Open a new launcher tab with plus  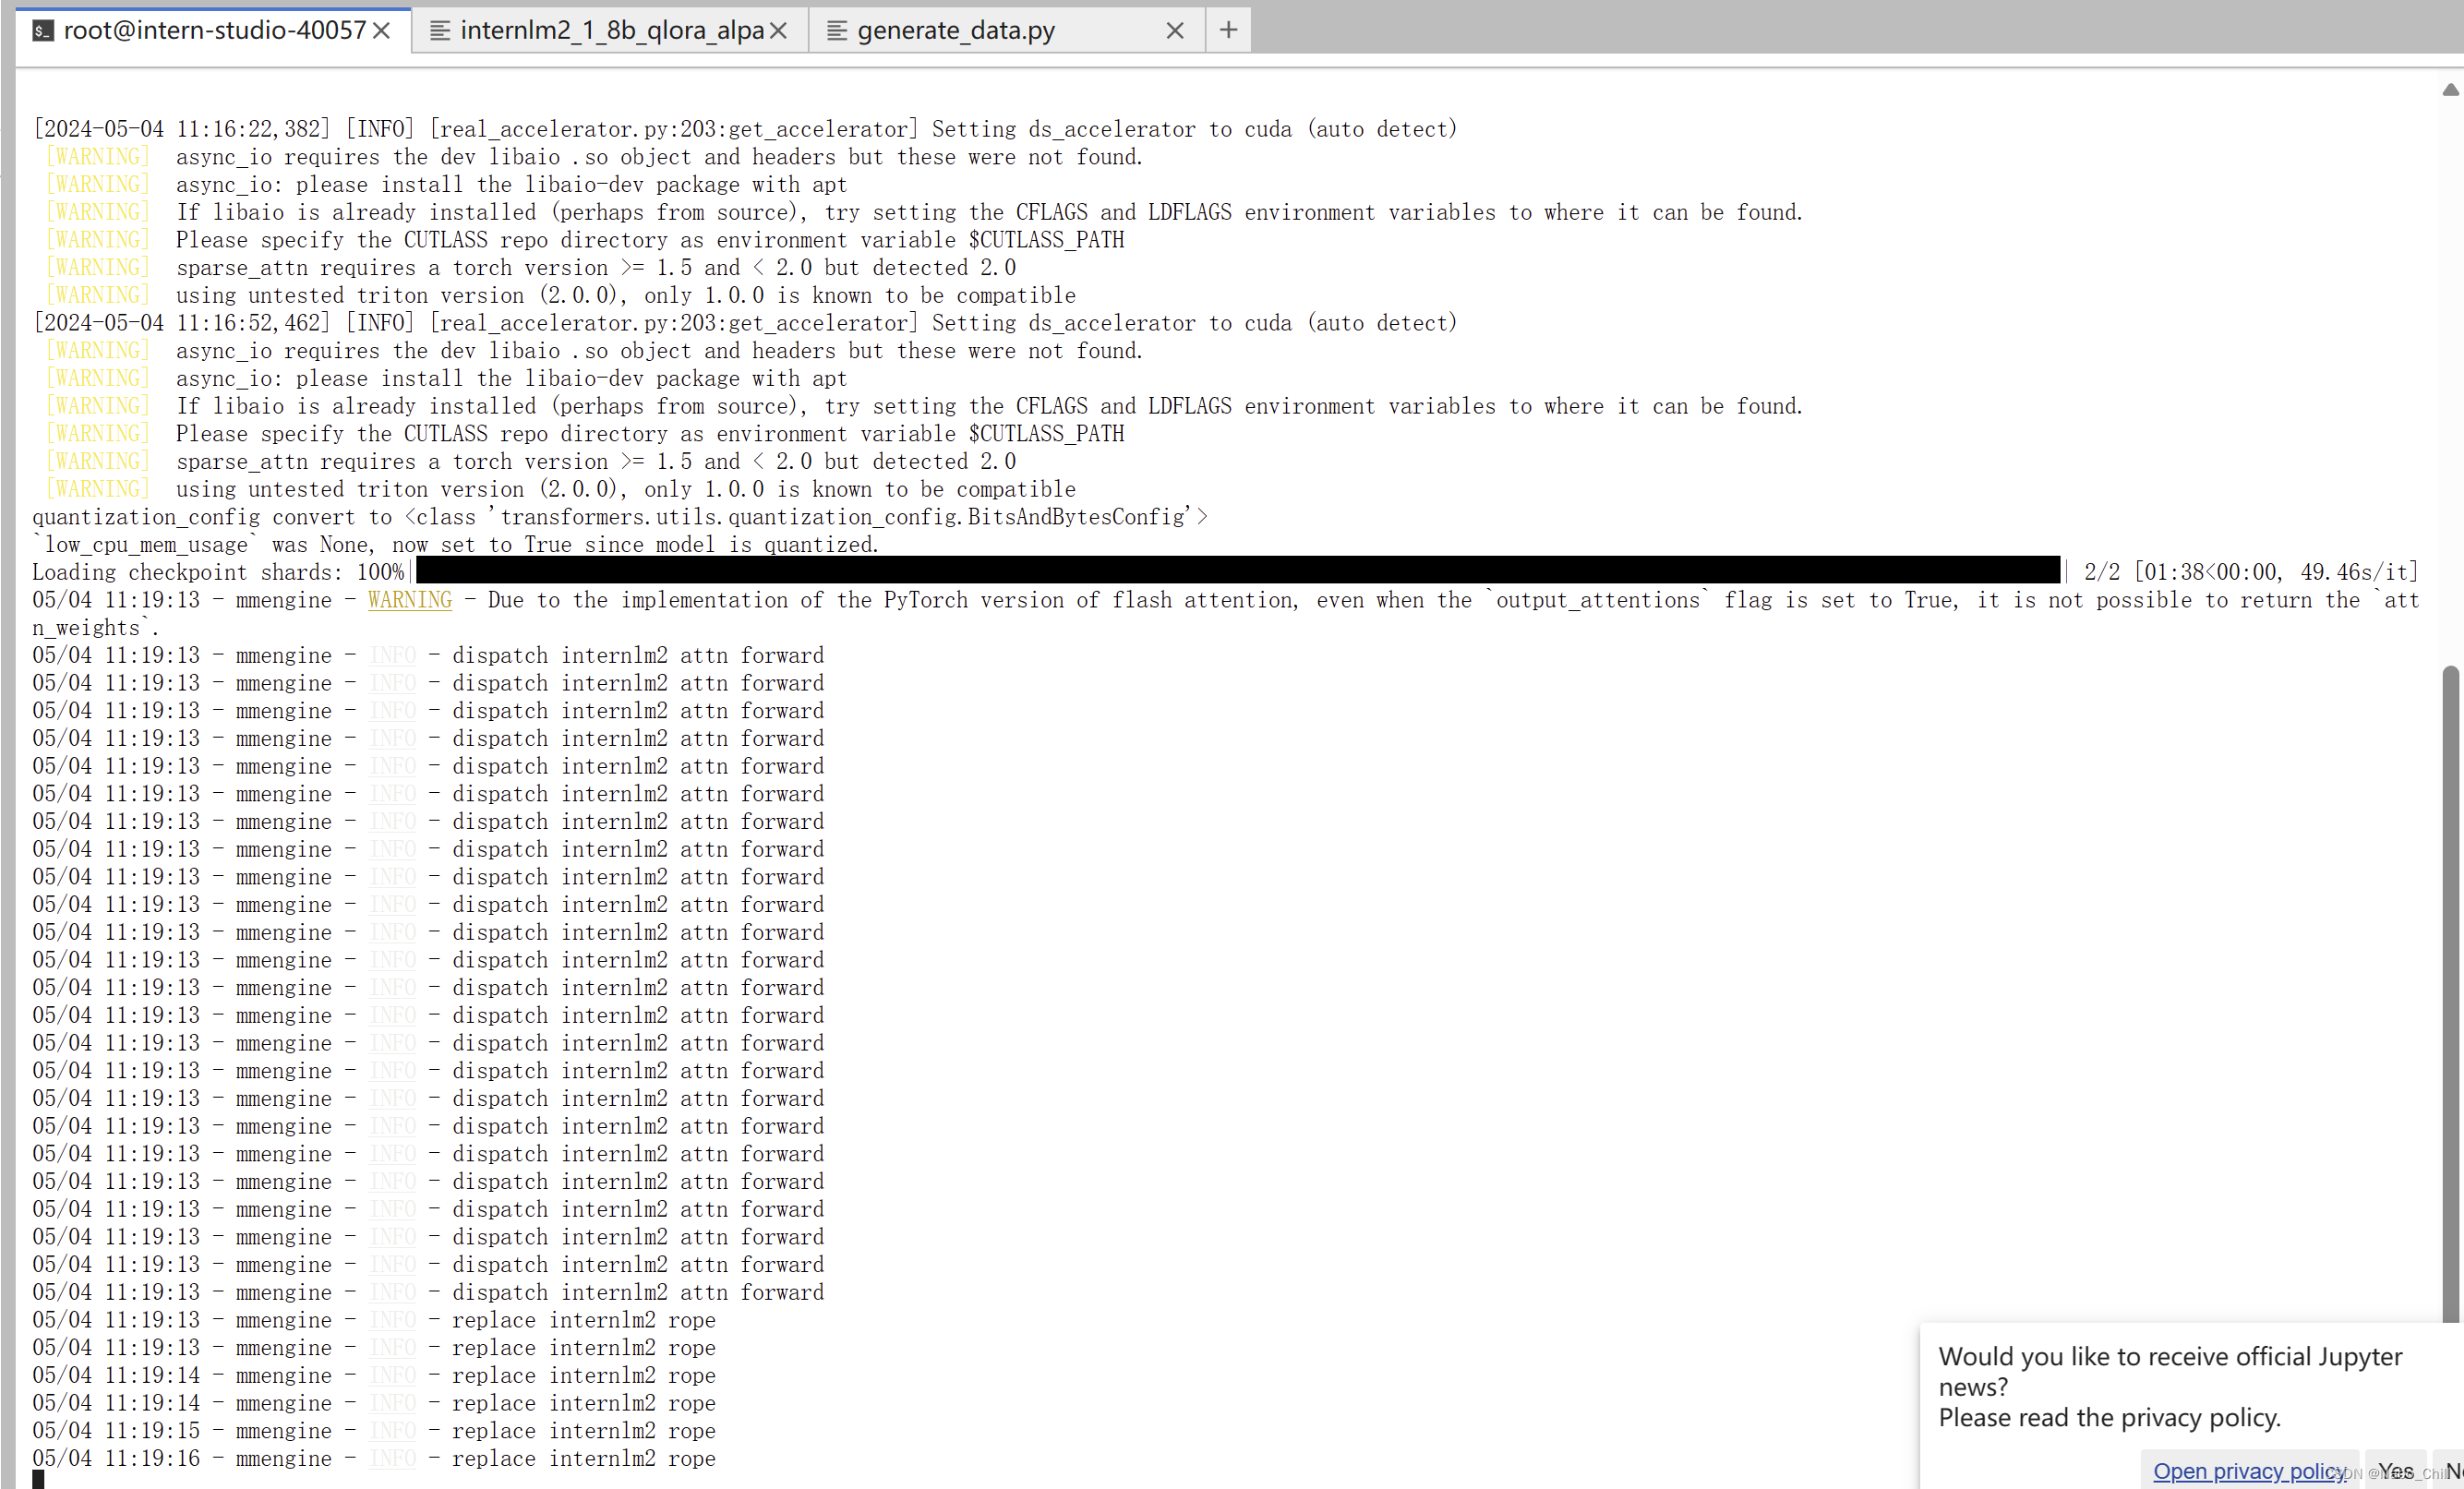click(x=1228, y=30)
